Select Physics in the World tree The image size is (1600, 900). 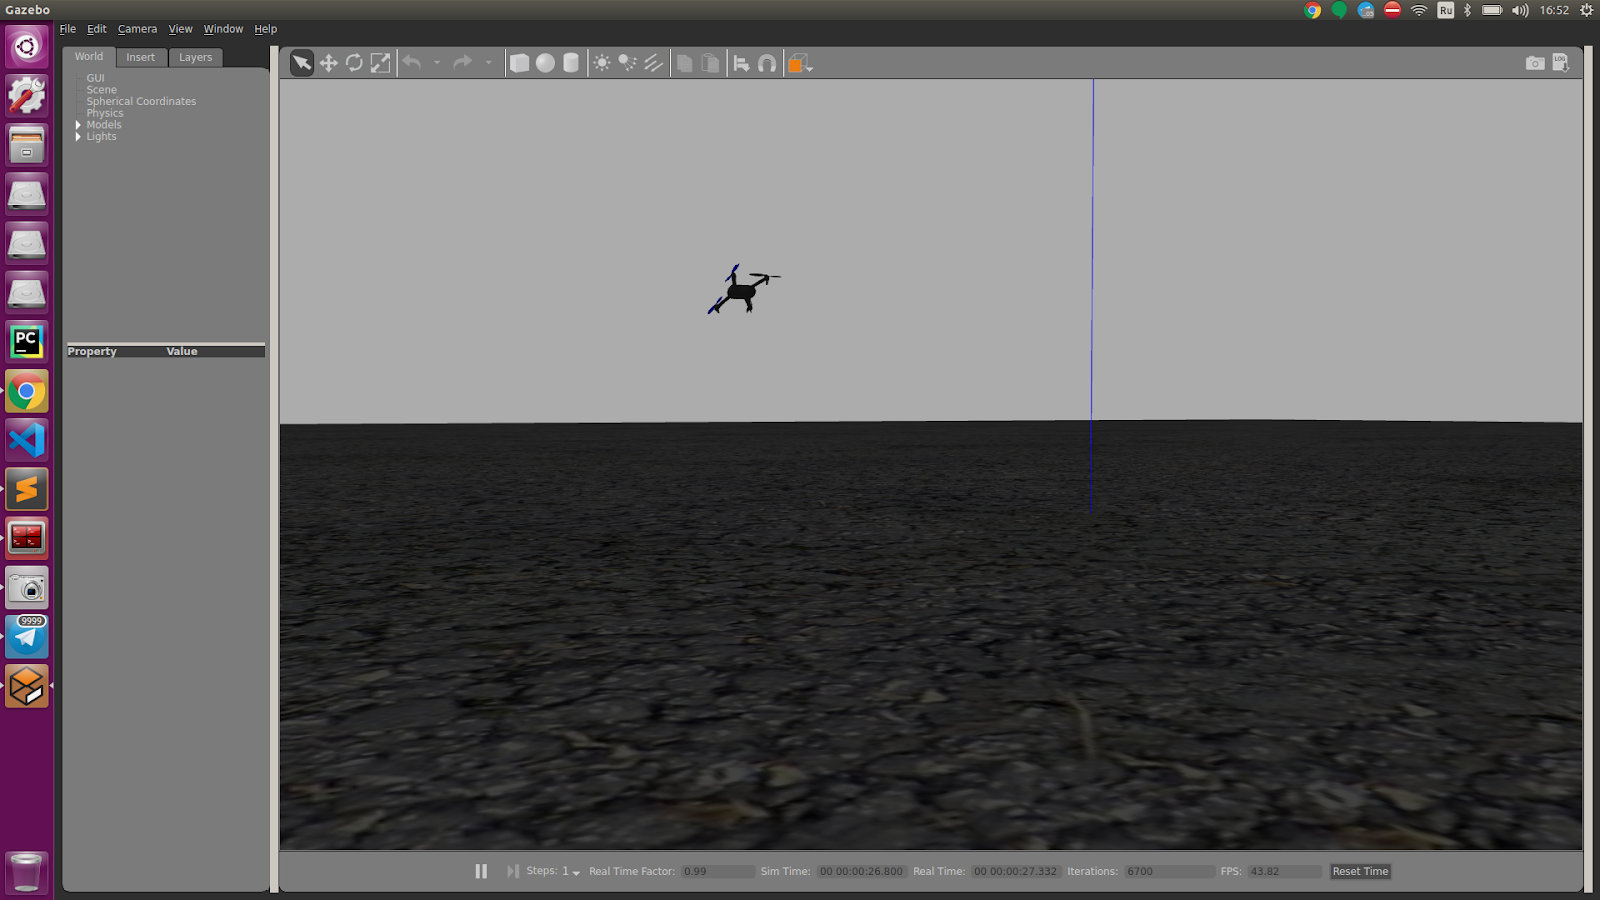point(105,113)
